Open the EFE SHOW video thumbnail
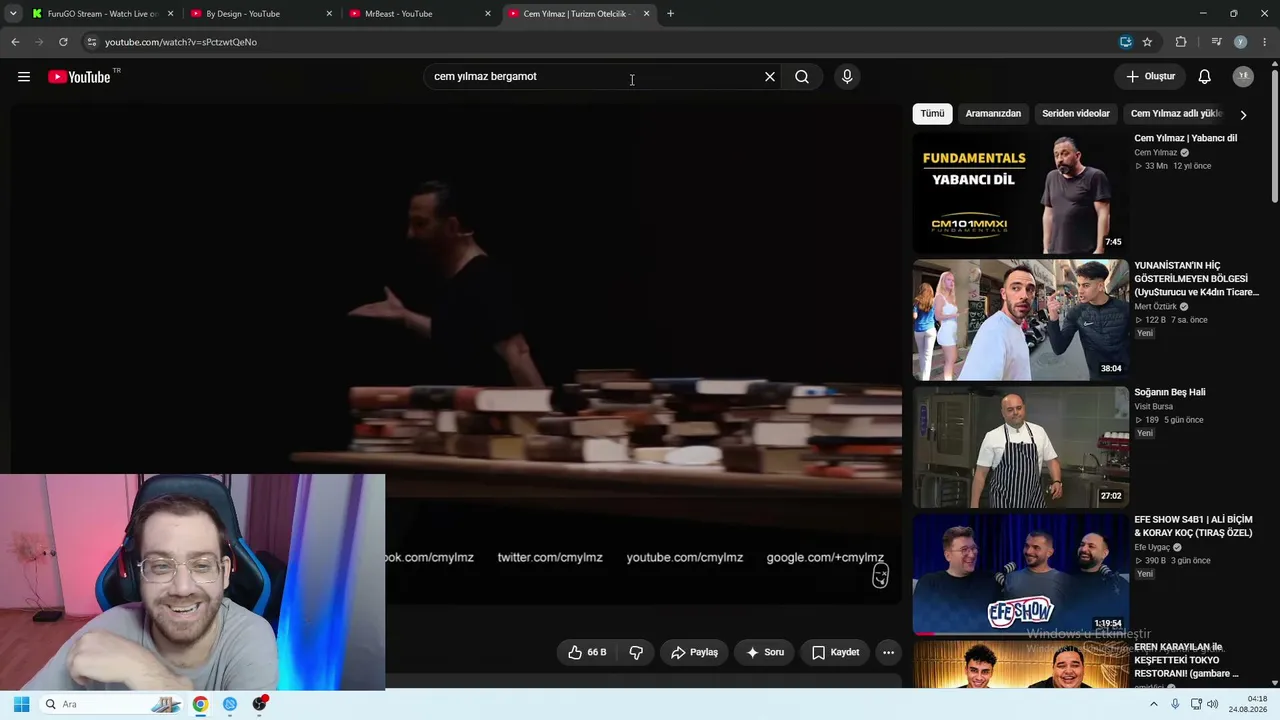 [x=1020, y=574]
